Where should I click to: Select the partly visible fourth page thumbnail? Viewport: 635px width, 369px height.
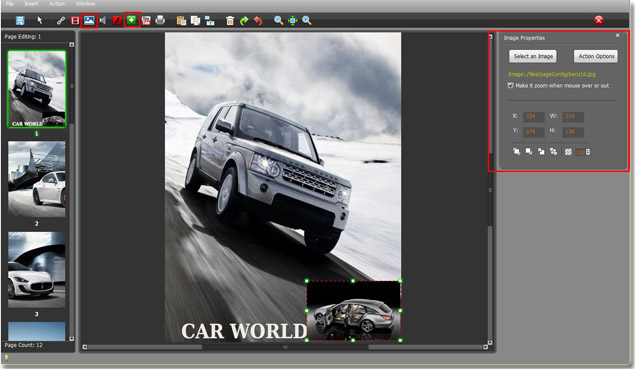(36, 331)
